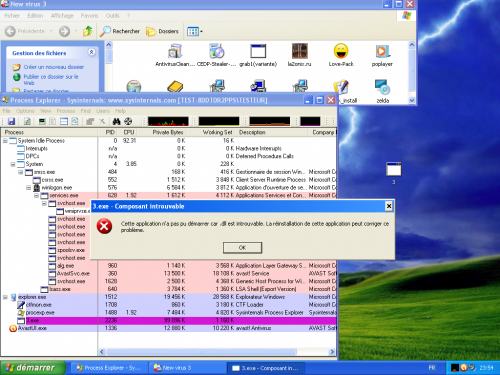The width and height of the screenshot is (500, 375).
Task: Open the Fichier menu in New virus 3
Action: click(12, 16)
